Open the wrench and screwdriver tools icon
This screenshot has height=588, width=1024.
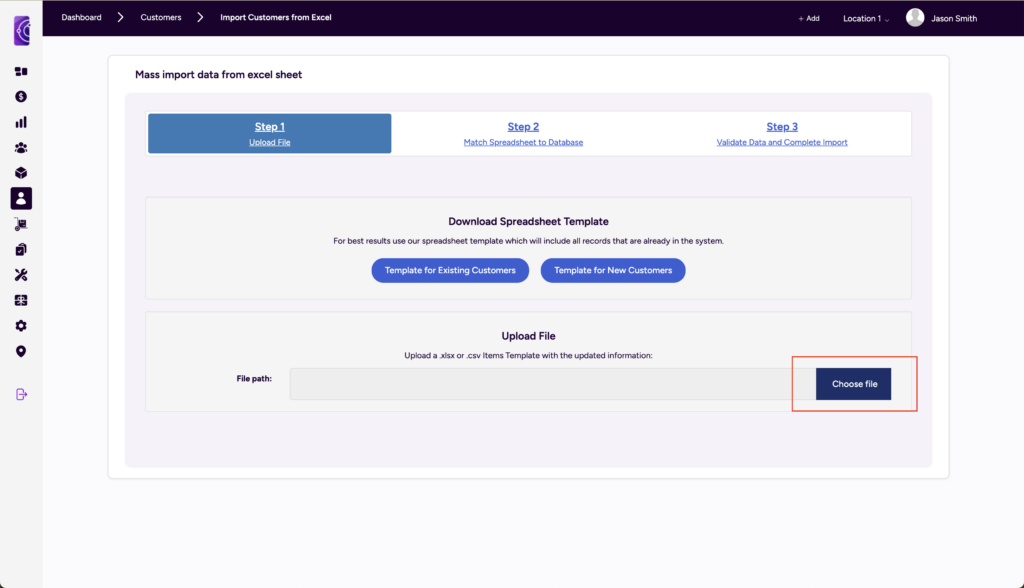click(21, 275)
